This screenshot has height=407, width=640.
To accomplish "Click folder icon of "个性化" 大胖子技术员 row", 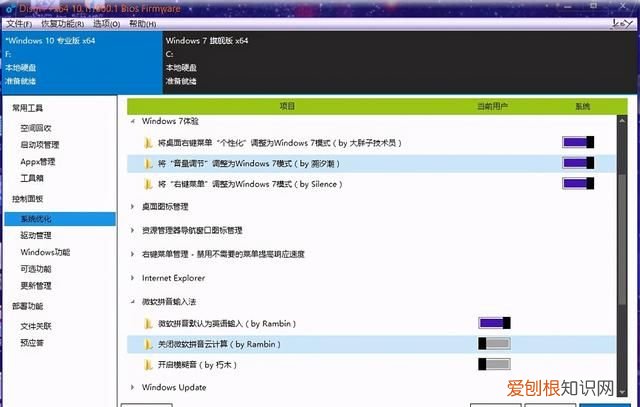I will tap(148, 143).
